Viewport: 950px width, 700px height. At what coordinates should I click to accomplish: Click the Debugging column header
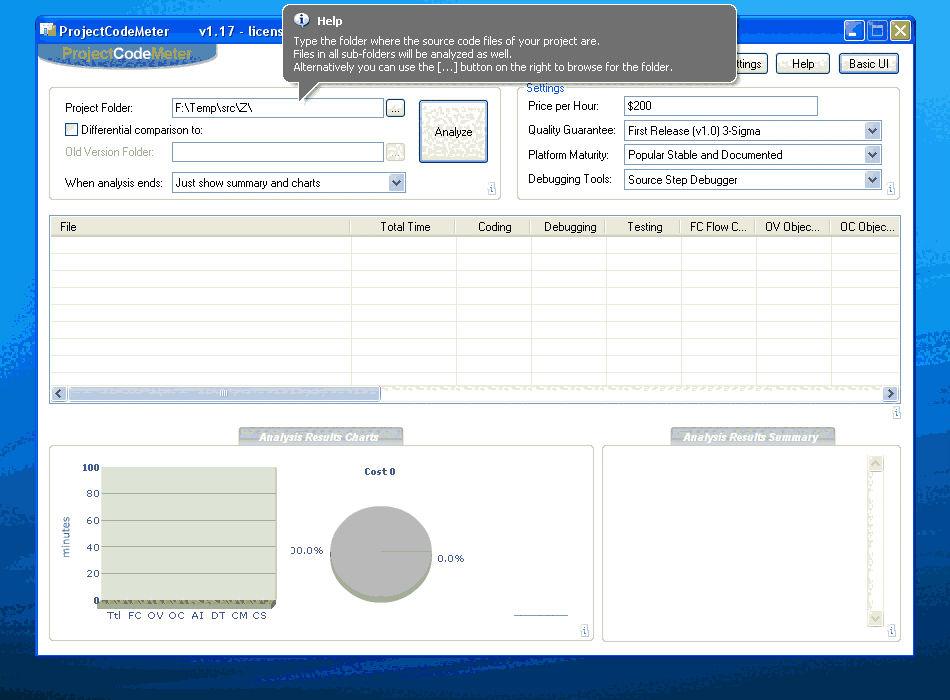569,227
